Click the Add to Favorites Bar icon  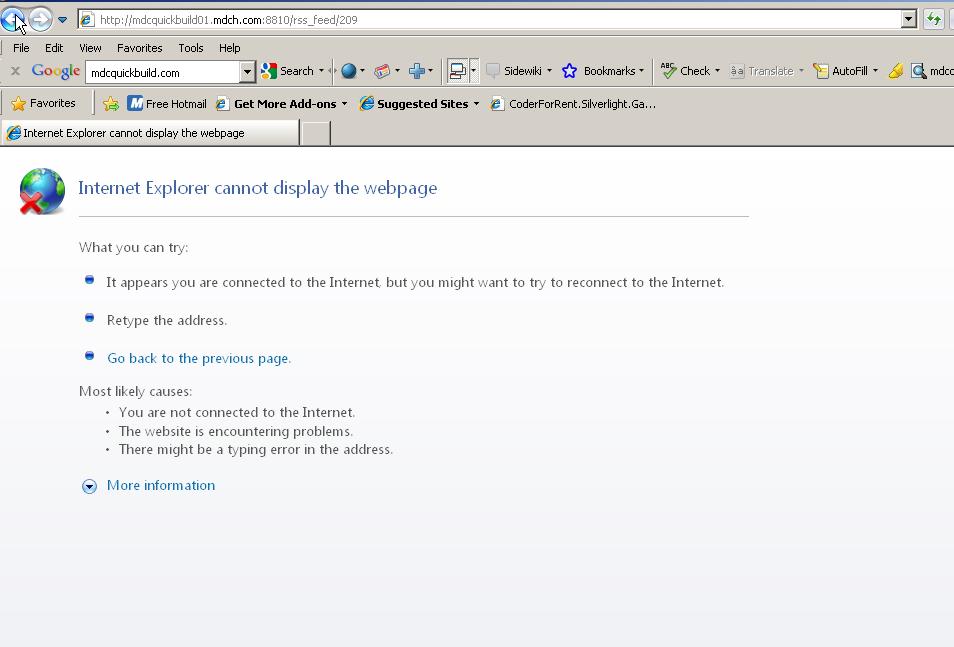(111, 103)
